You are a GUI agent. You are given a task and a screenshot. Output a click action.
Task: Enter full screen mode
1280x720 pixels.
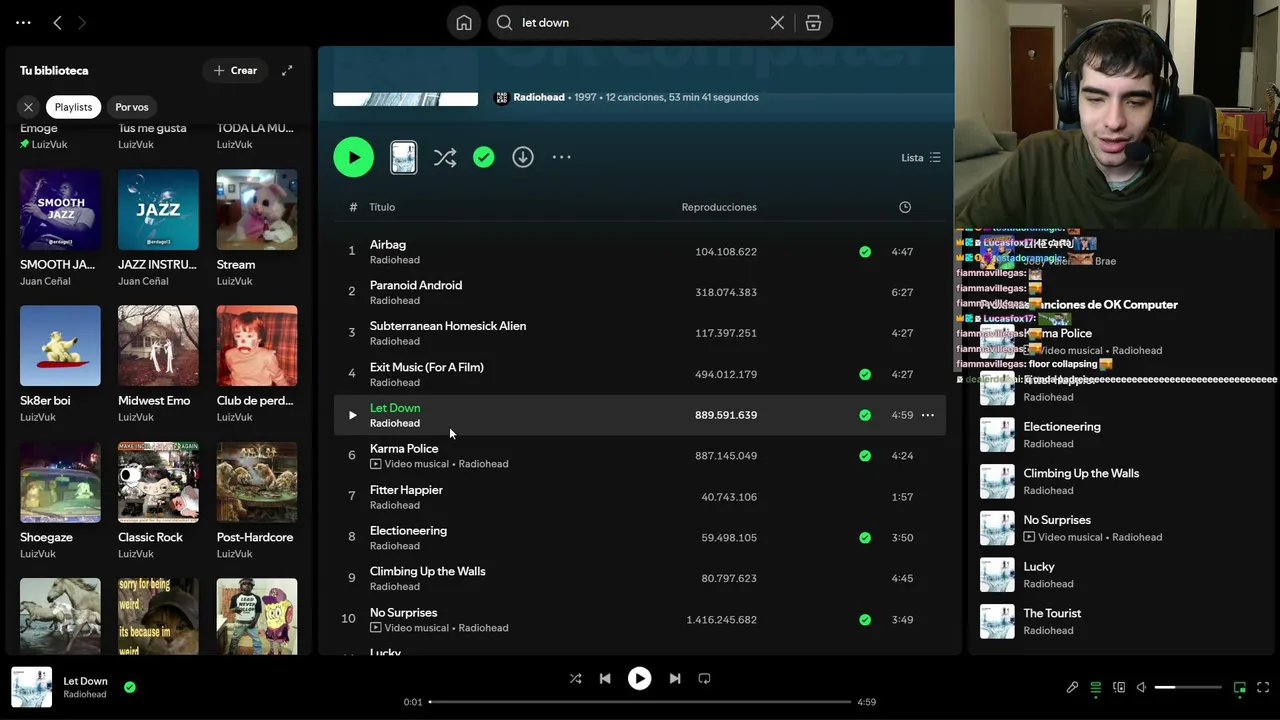(1263, 688)
